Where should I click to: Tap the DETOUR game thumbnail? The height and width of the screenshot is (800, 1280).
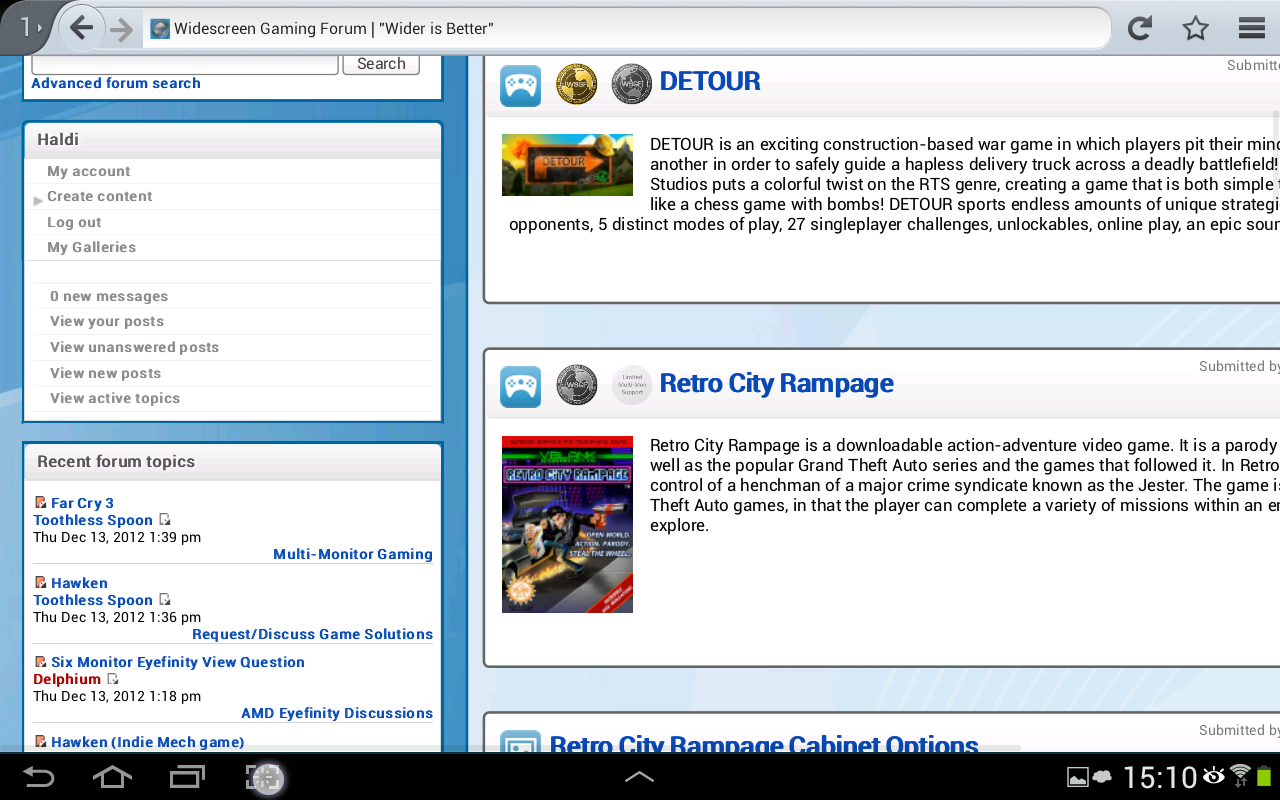567,165
